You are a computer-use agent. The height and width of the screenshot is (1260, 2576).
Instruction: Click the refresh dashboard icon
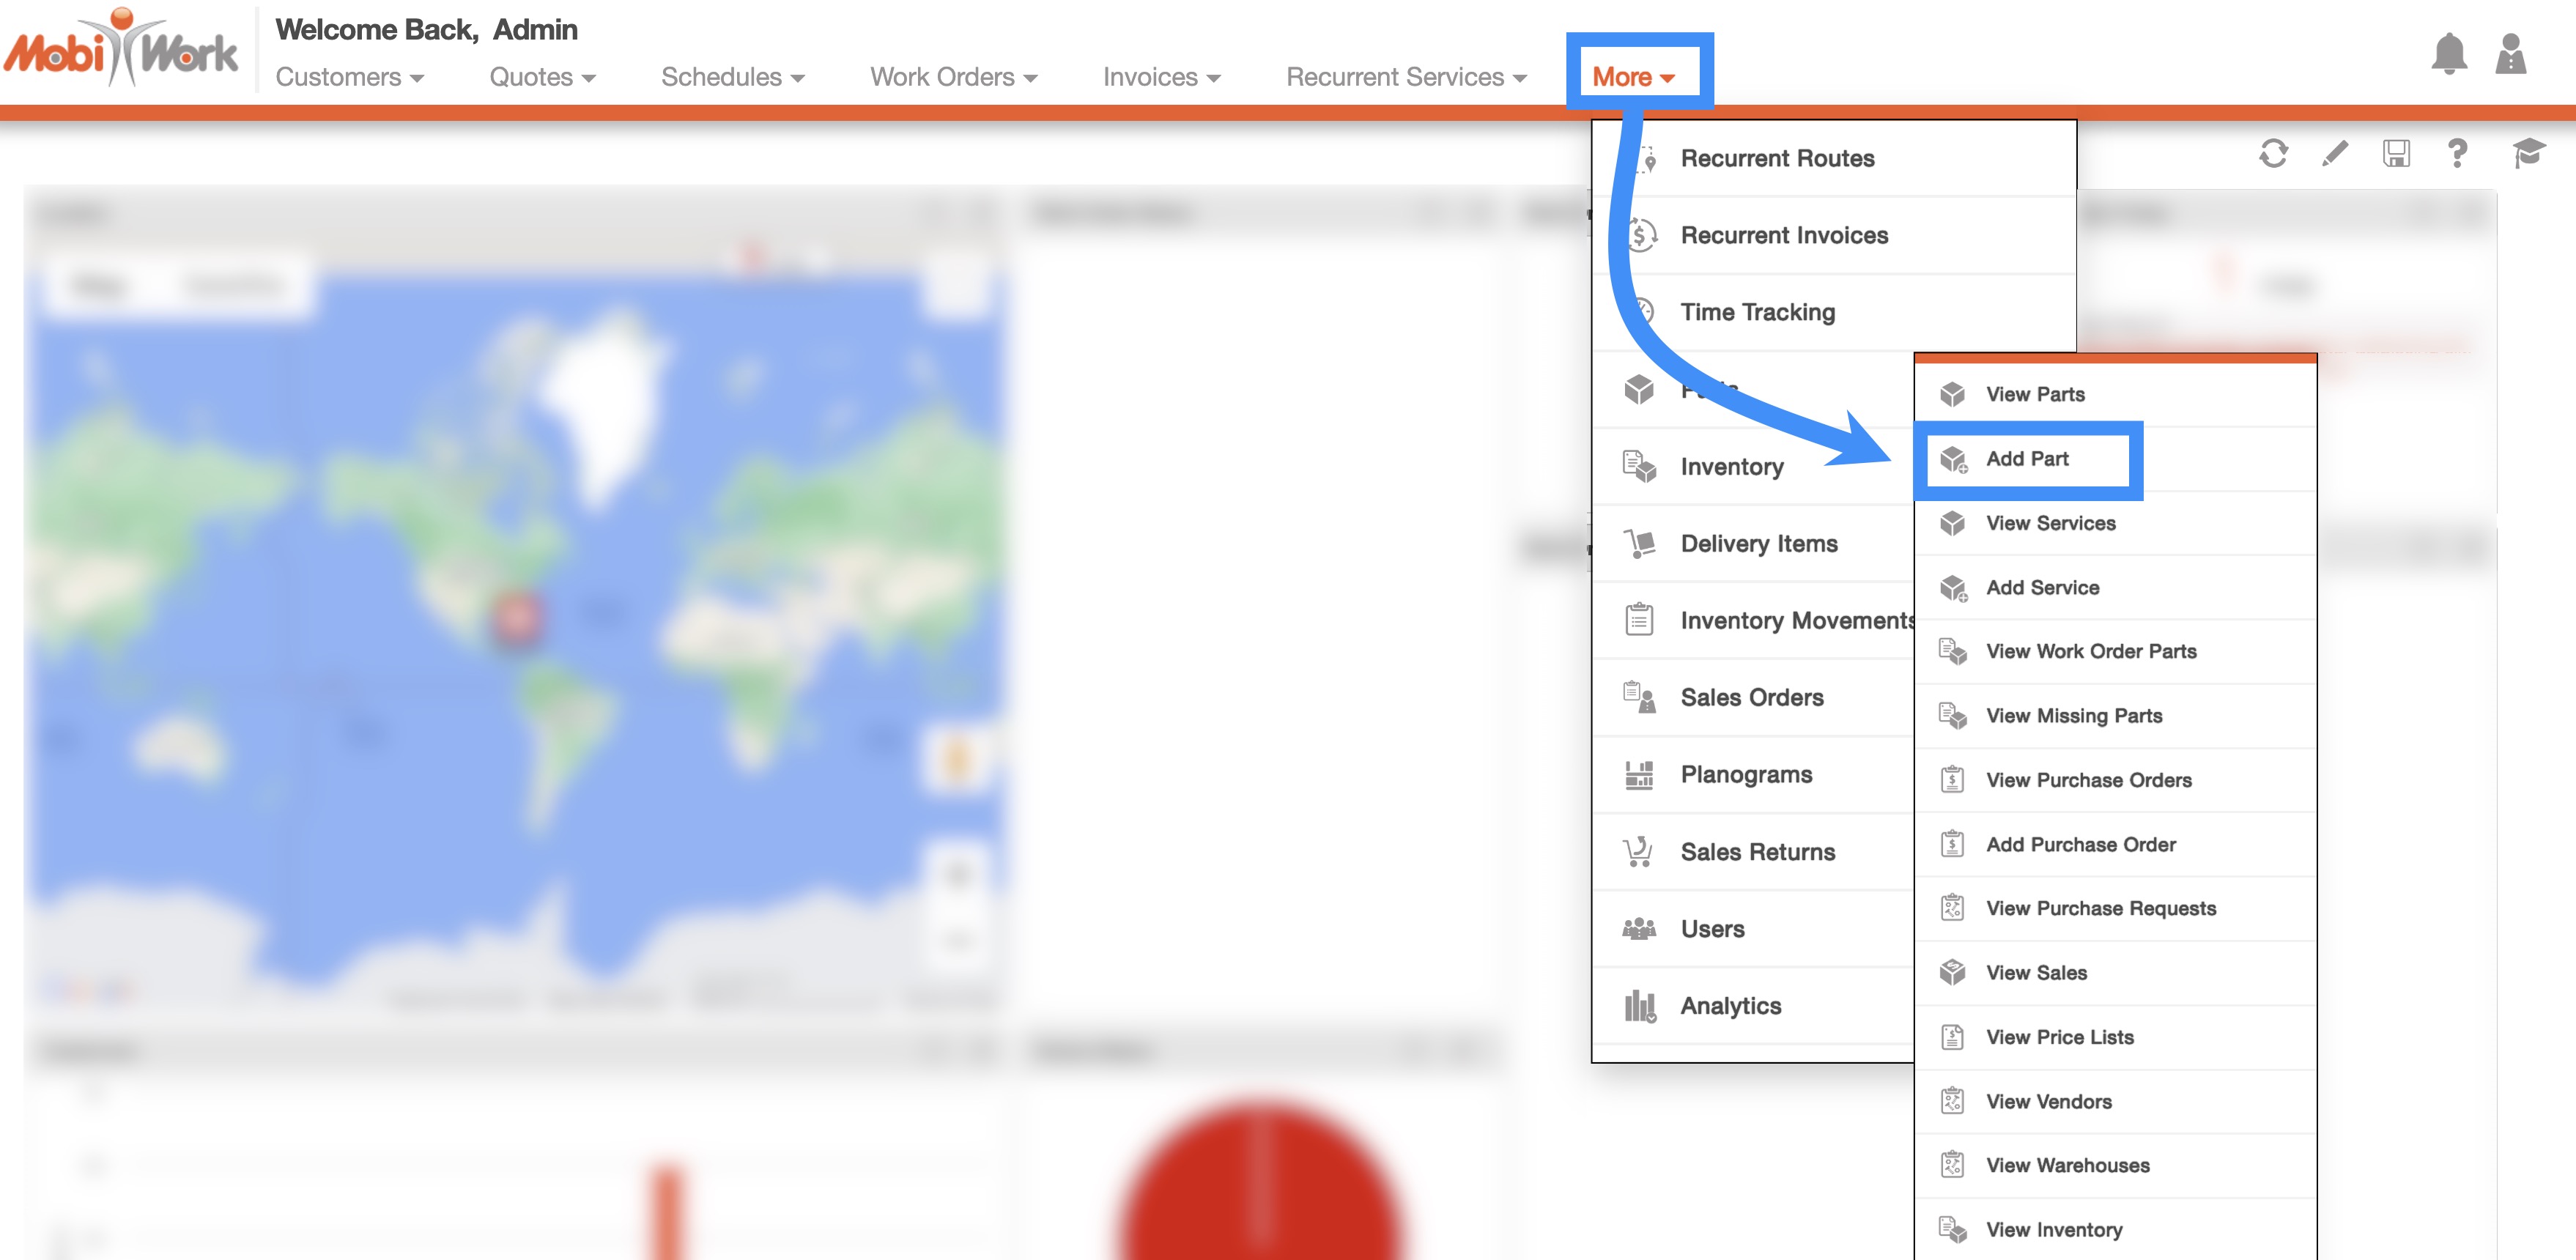point(2273,153)
